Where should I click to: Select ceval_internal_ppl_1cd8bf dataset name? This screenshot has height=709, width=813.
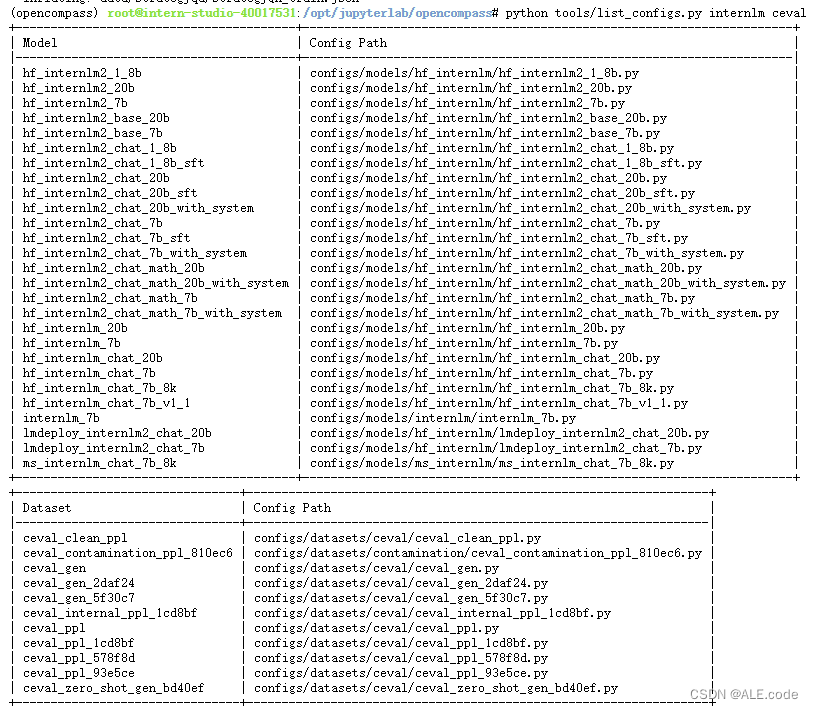click(110, 614)
